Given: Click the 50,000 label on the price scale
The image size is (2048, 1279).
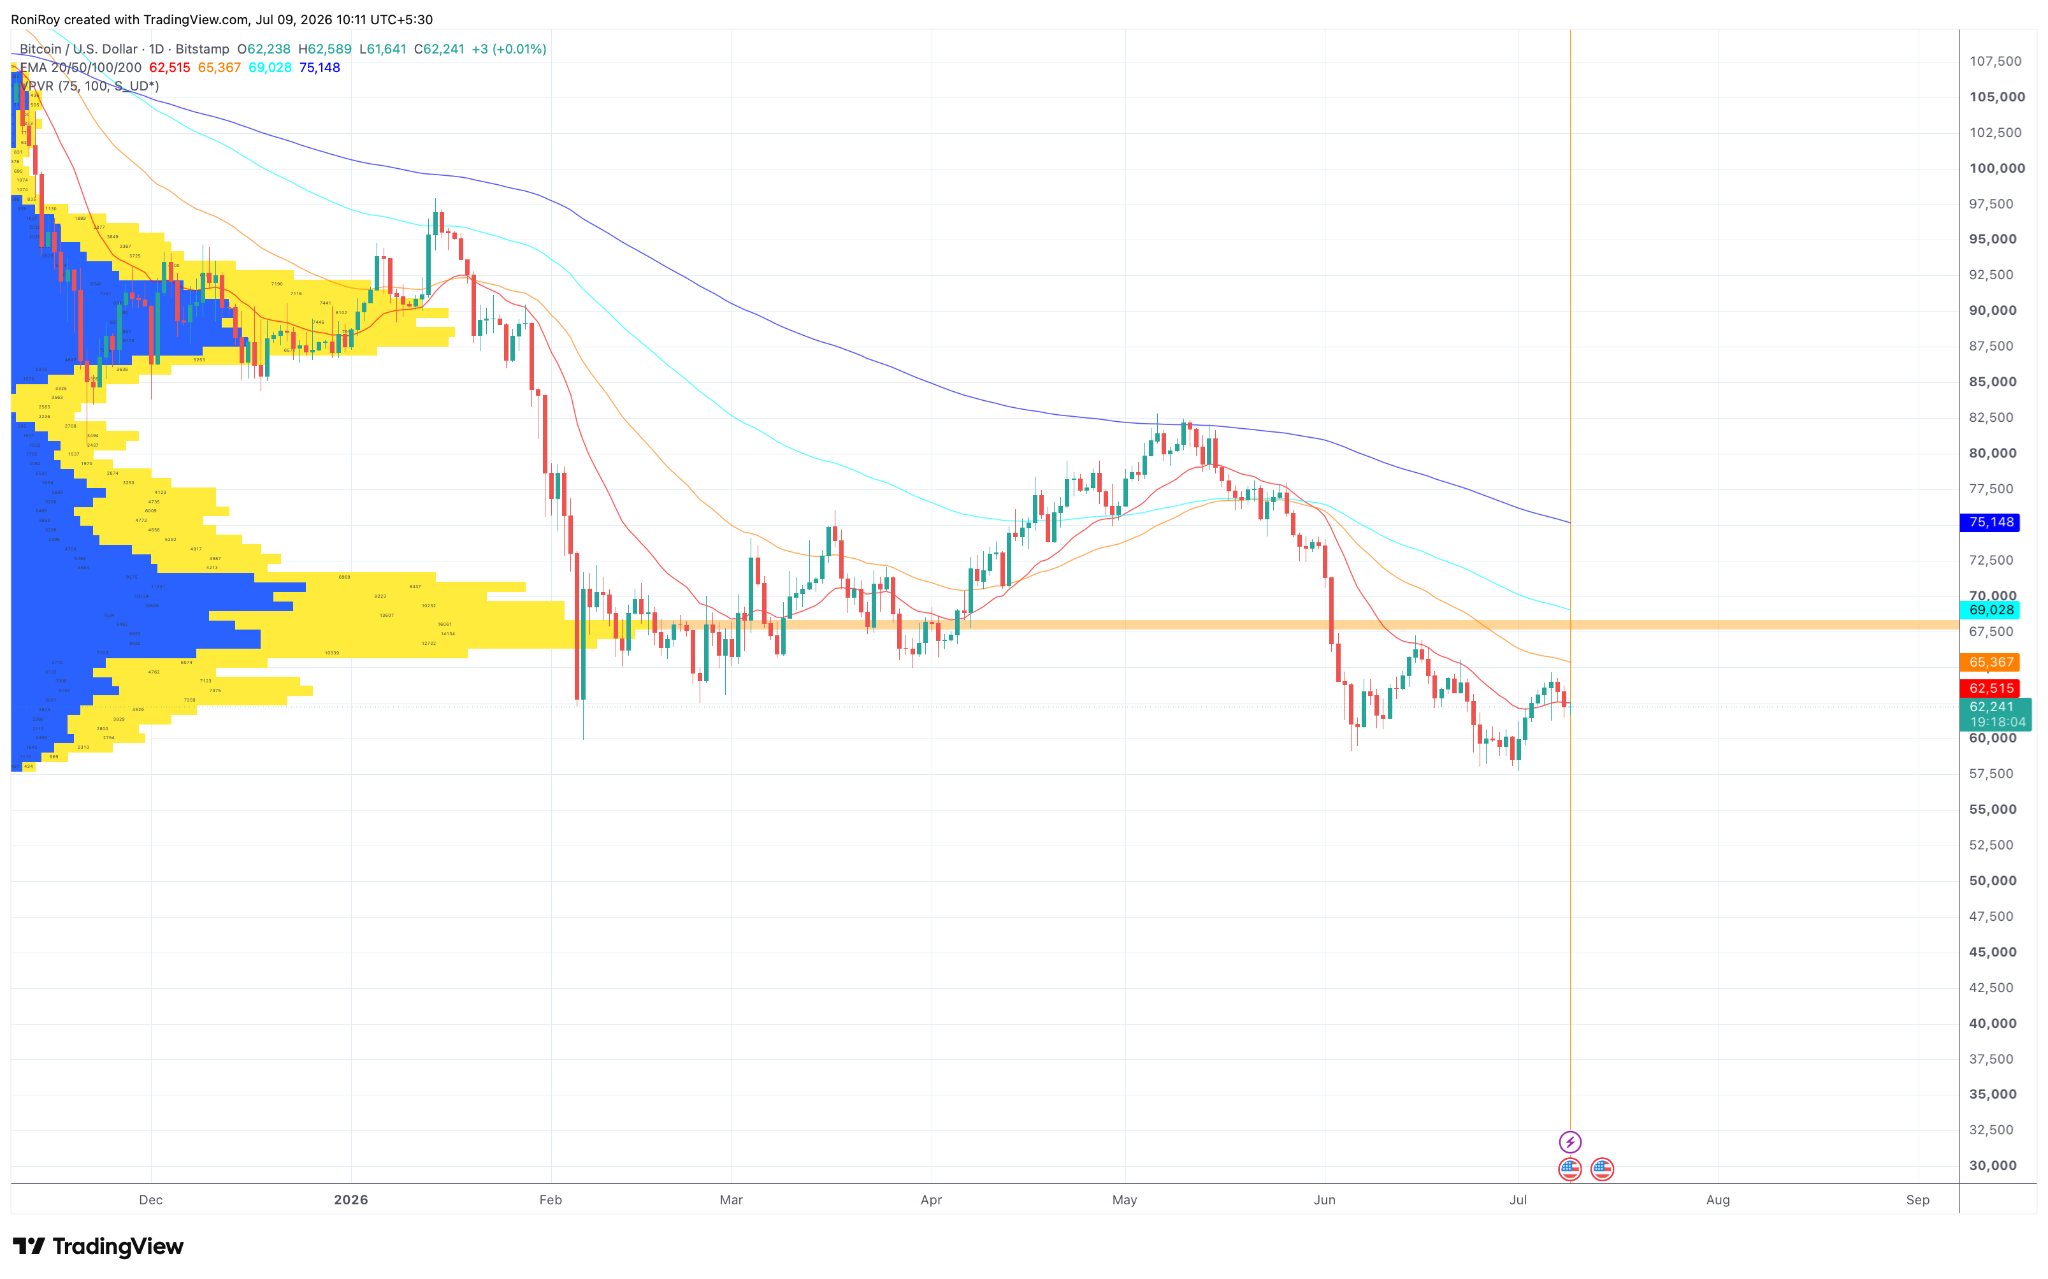Looking at the screenshot, I should coord(1993,881).
